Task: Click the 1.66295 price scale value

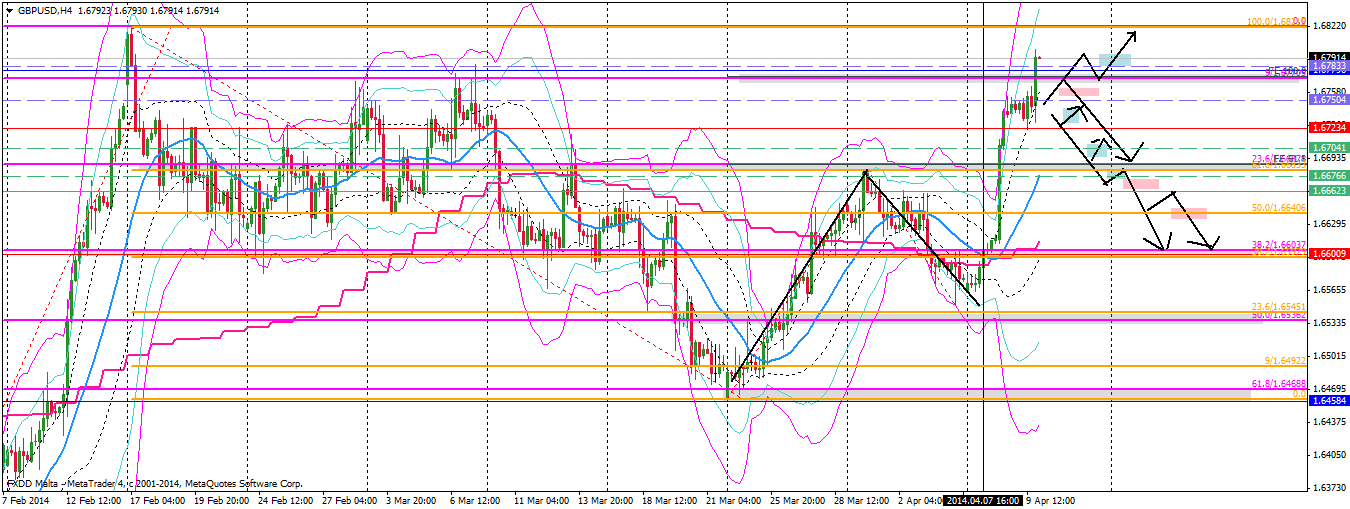Action: pos(1330,224)
